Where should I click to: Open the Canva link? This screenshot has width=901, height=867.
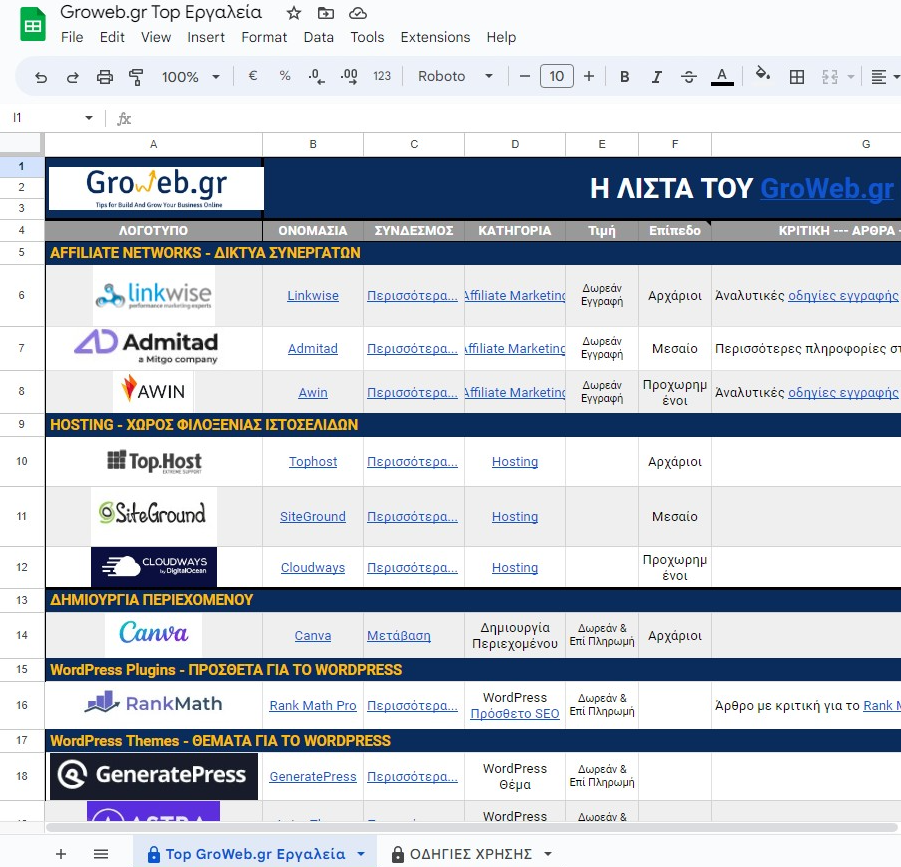[x=313, y=635]
